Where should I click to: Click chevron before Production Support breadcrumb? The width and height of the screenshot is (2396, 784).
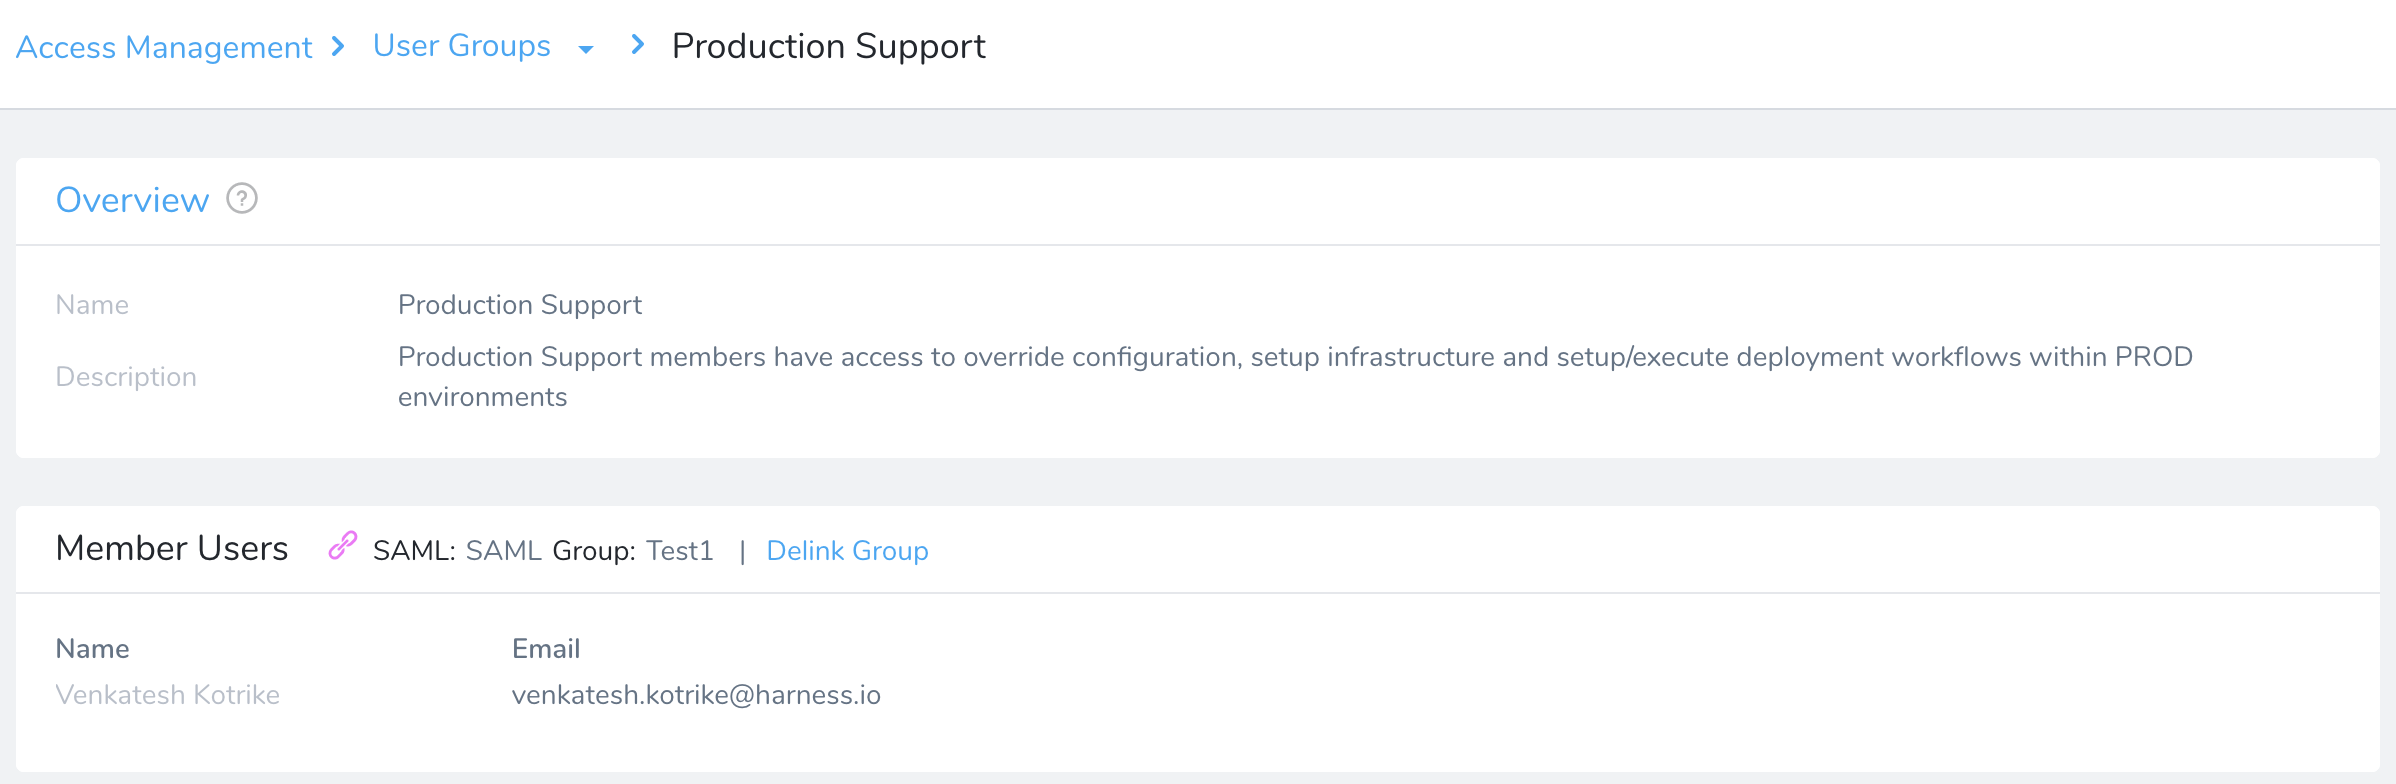638,44
